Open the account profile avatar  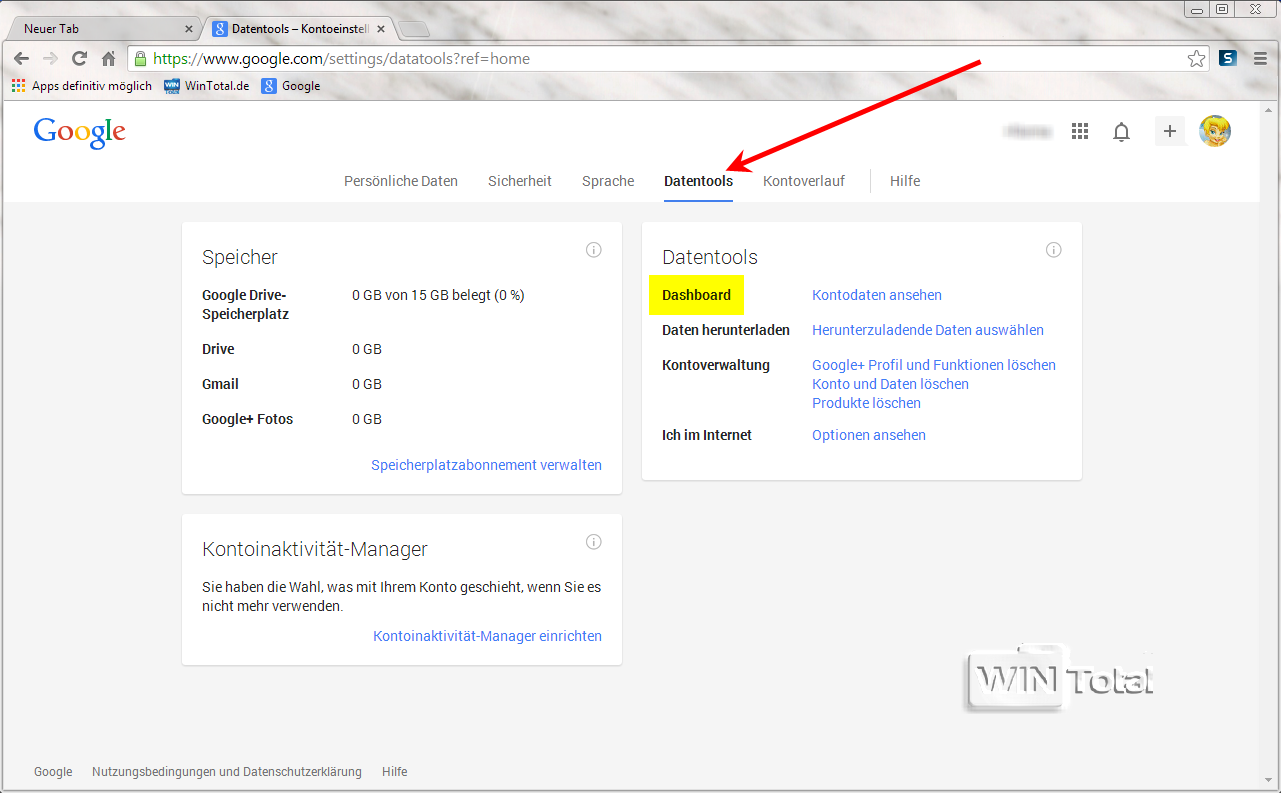[x=1215, y=131]
